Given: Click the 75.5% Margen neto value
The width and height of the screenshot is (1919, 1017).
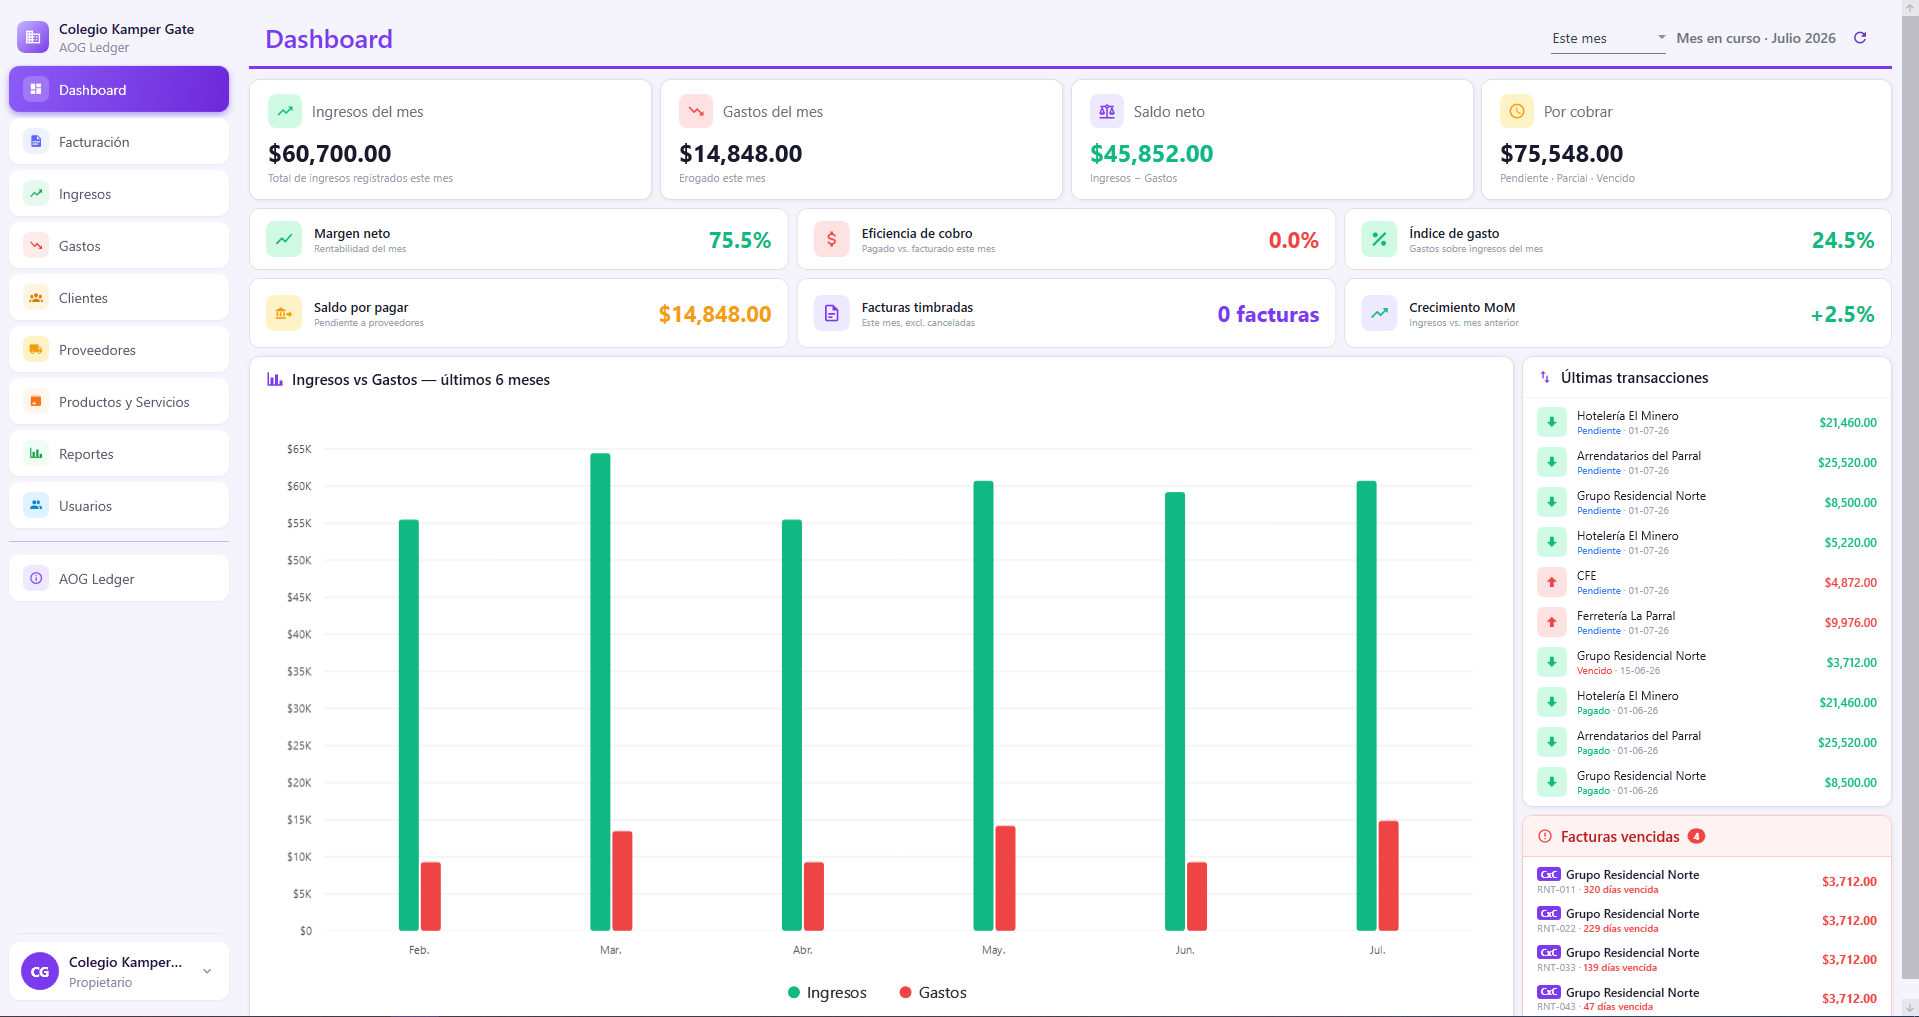Looking at the screenshot, I should click(740, 240).
